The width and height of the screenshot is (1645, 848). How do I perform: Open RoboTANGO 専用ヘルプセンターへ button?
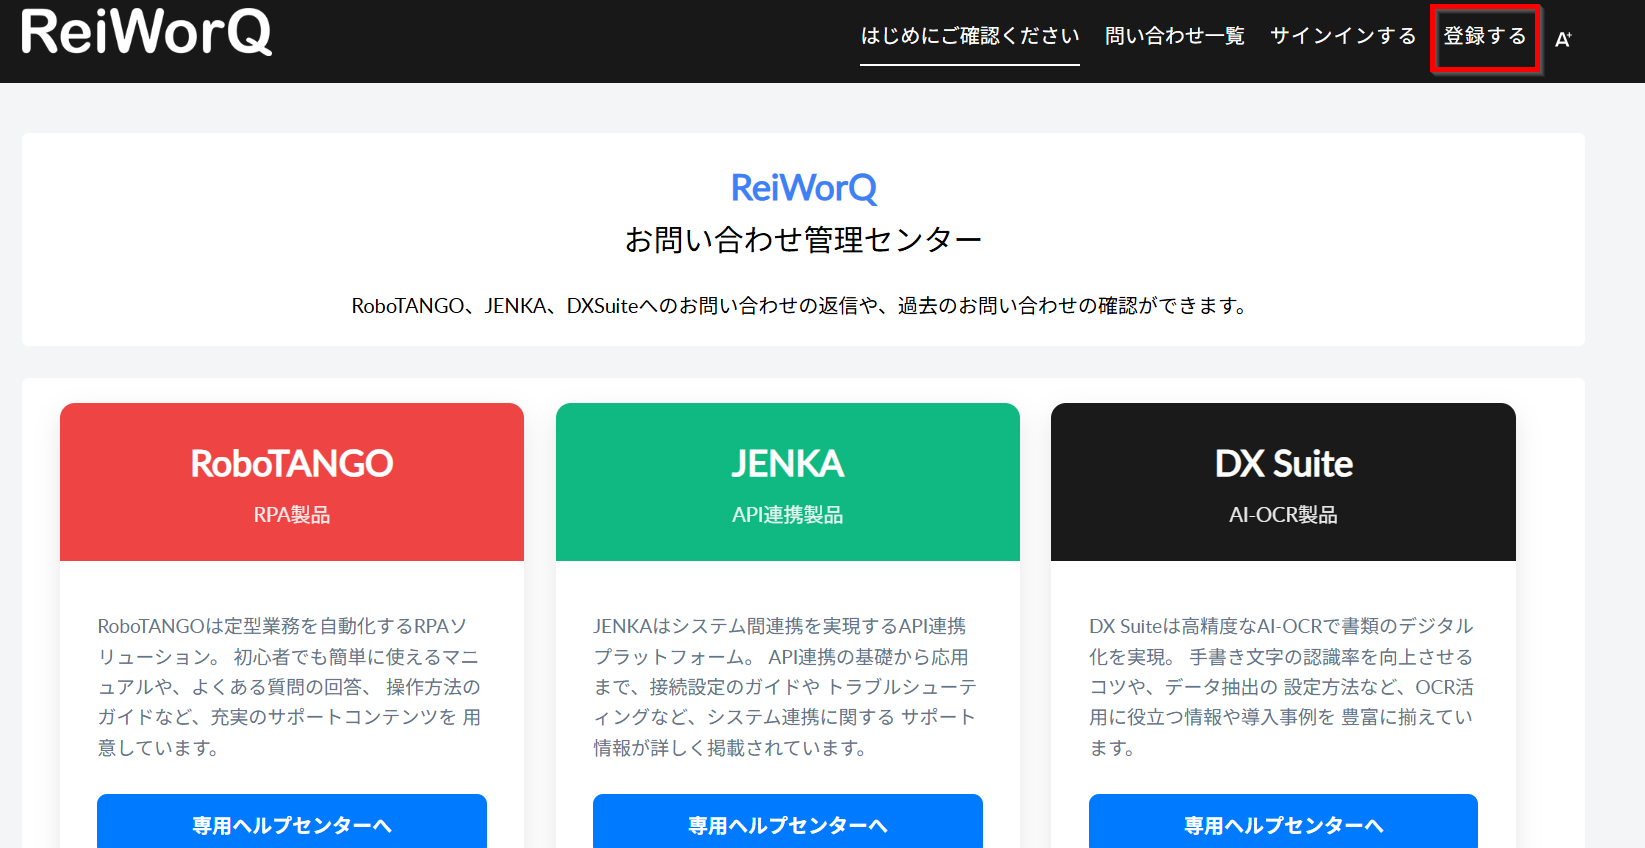(292, 824)
